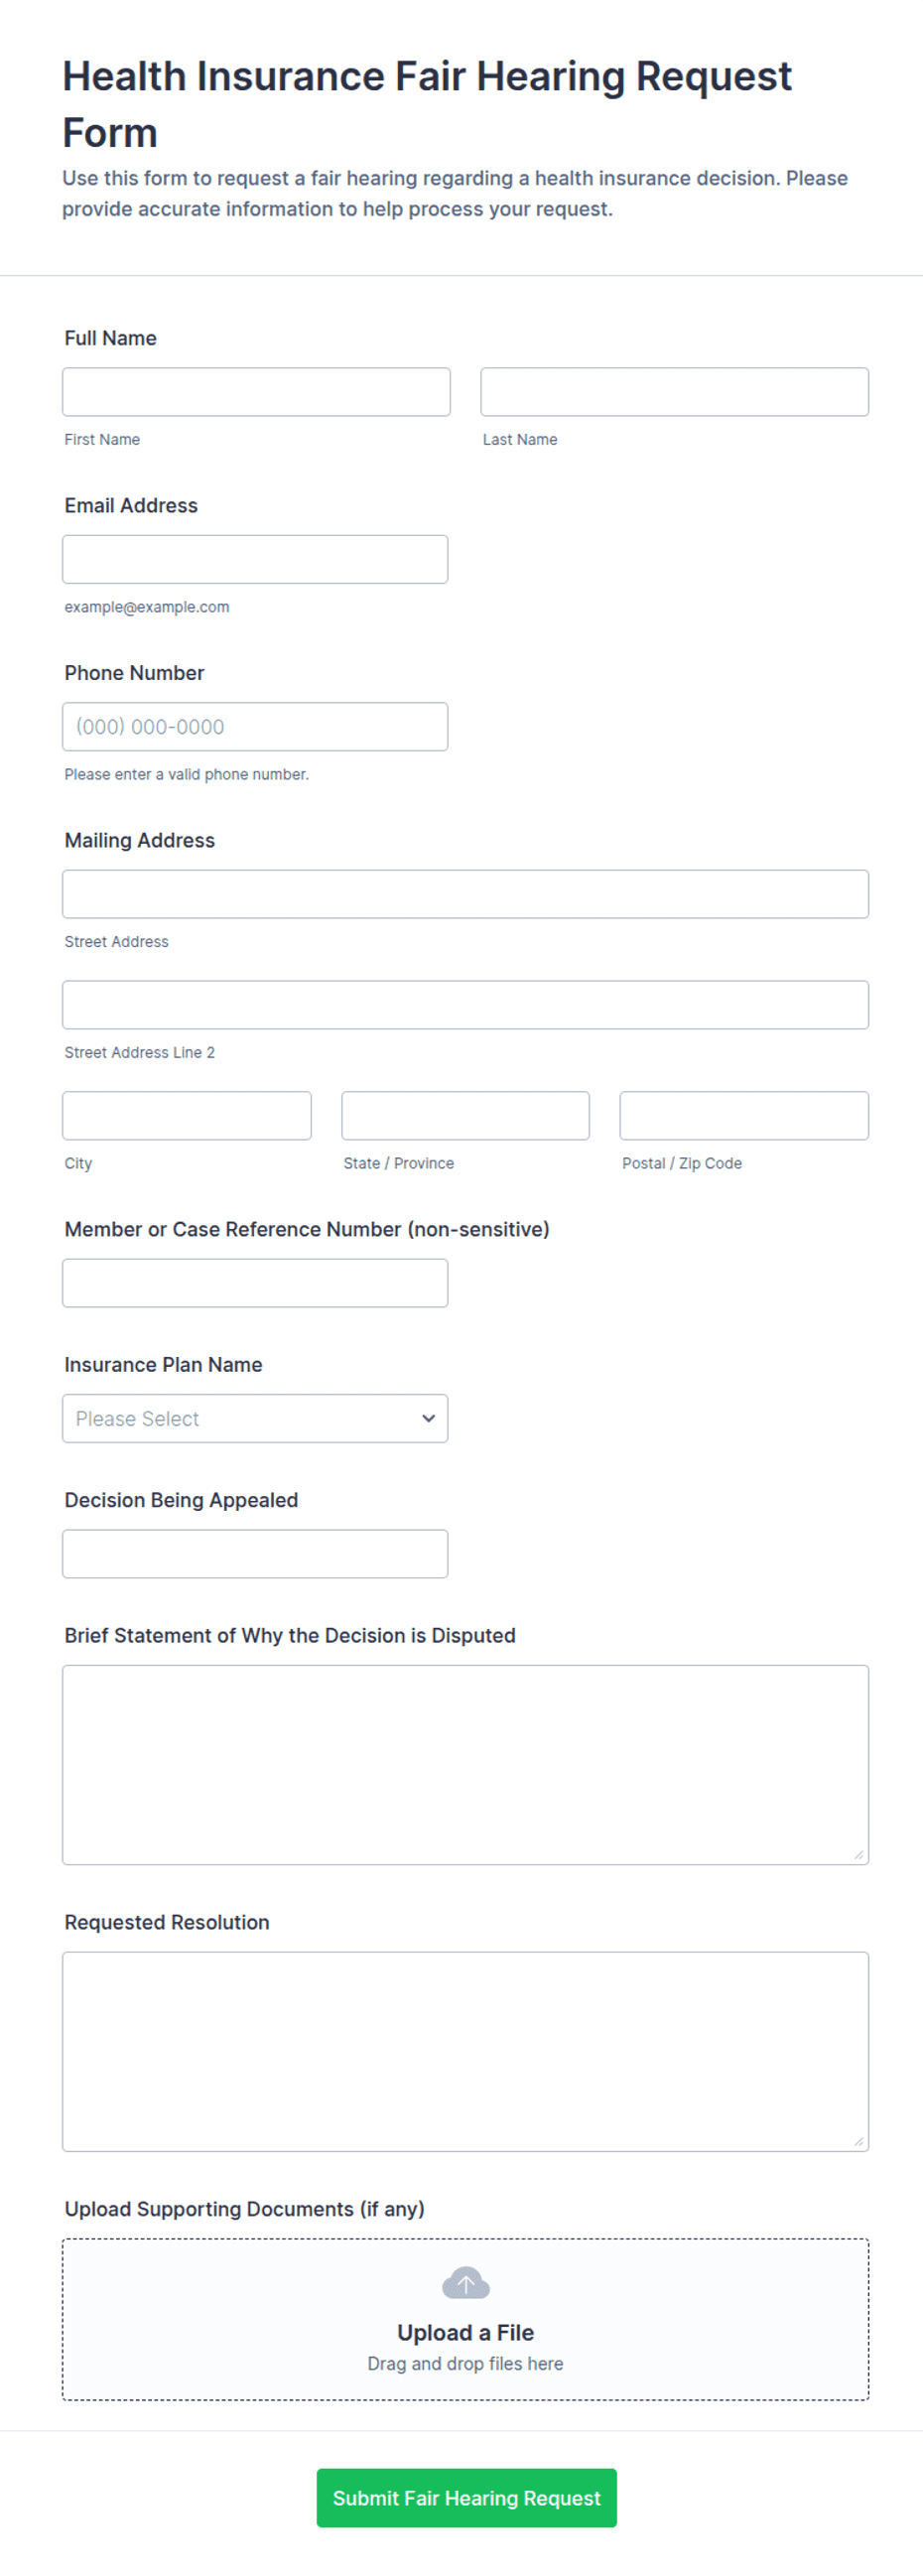Click the Drag and drop files here area
The height and width of the screenshot is (2576, 923).
coord(465,2363)
